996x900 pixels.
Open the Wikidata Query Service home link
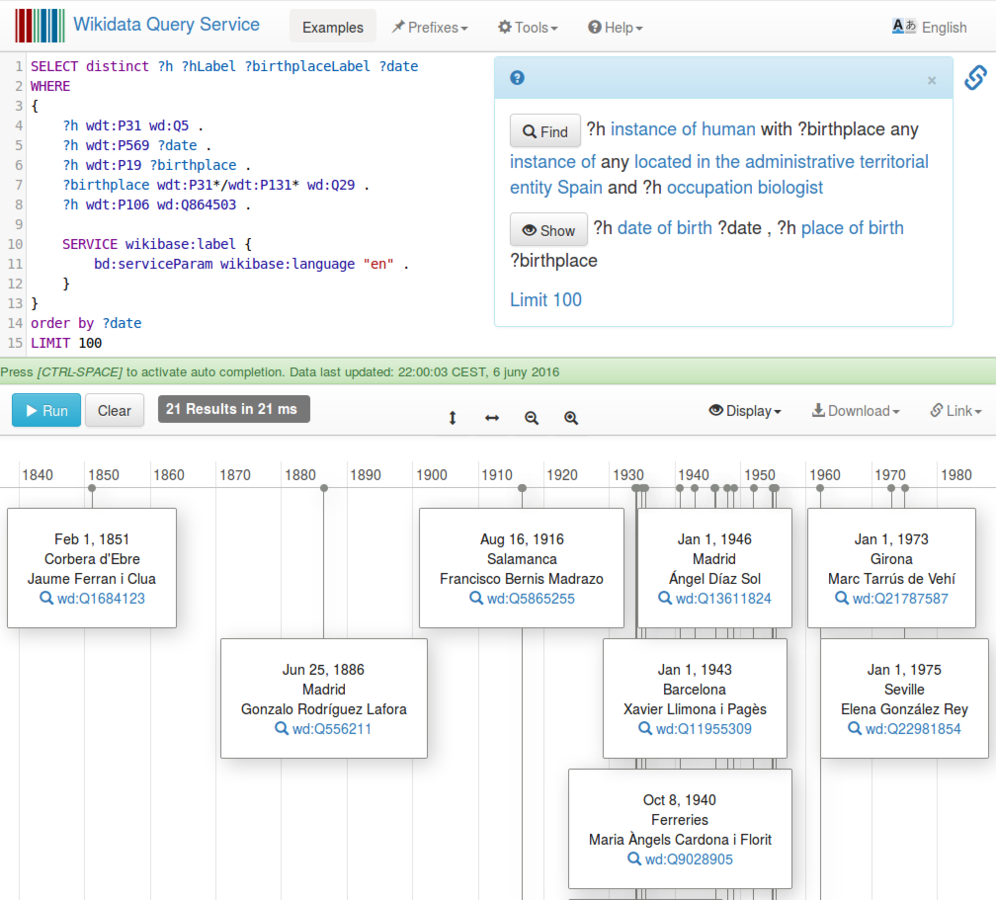[166, 24]
